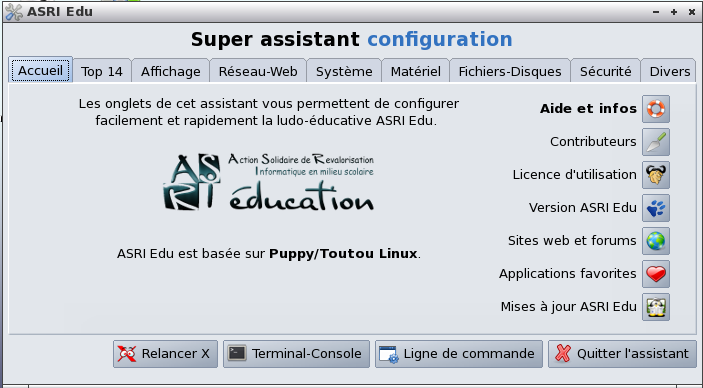The image size is (703, 388).
Task: Click the 'Licence d'utilisation' label
Action: 575,174
